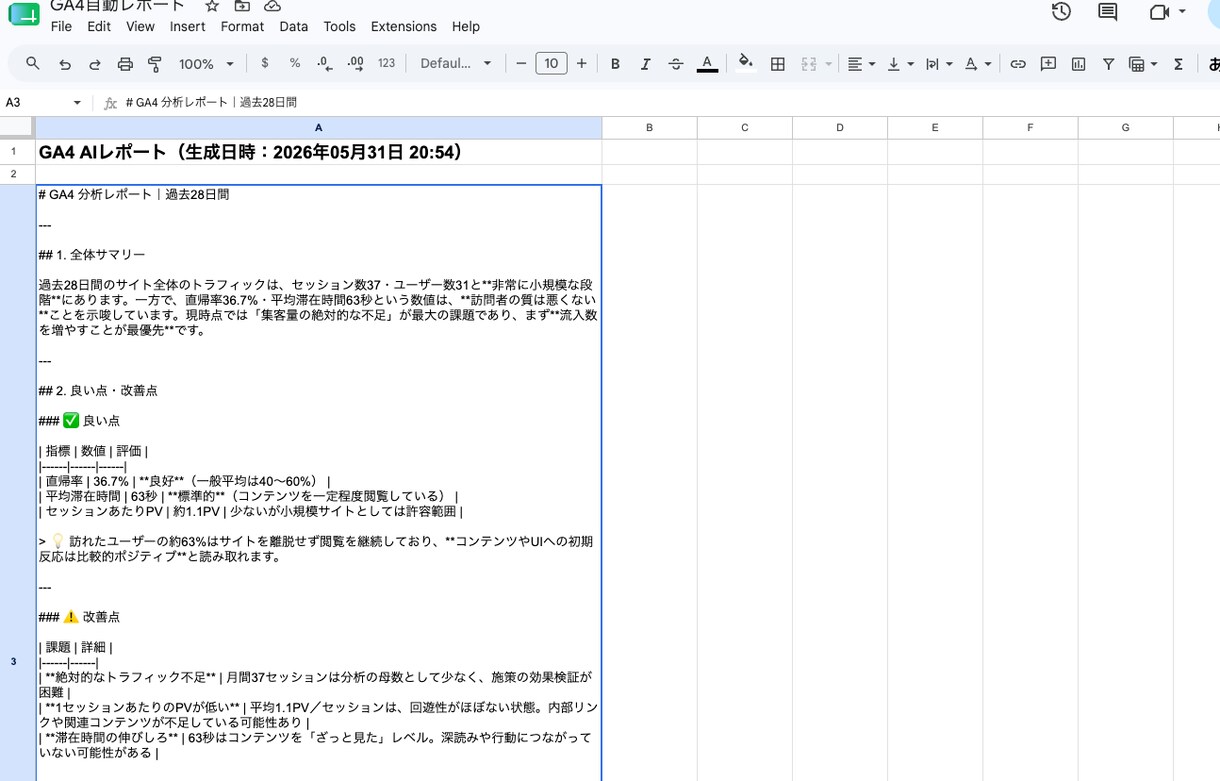Open vertical align dropdown
The height and width of the screenshot is (781, 1220).
click(900, 64)
